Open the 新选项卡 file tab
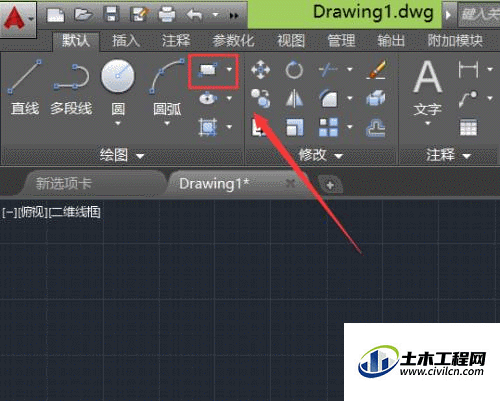The height and width of the screenshot is (401, 500). click(92, 184)
